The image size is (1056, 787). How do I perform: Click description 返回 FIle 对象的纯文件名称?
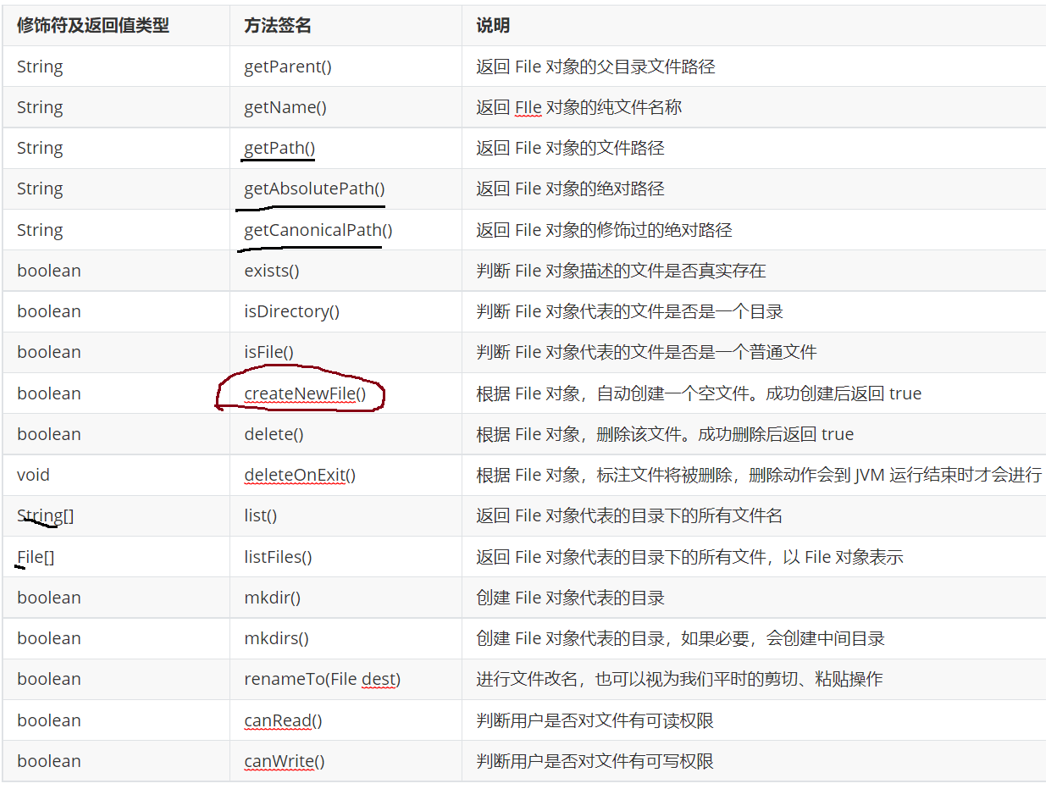579,108
